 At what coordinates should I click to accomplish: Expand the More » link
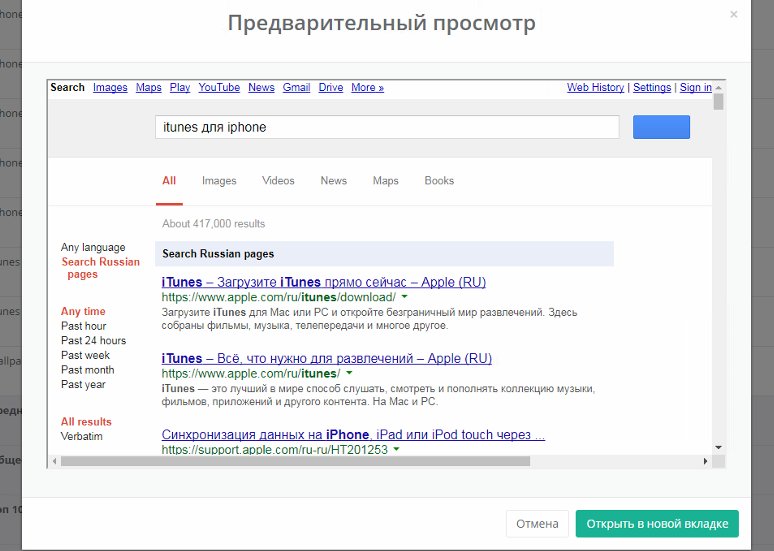coord(367,87)
